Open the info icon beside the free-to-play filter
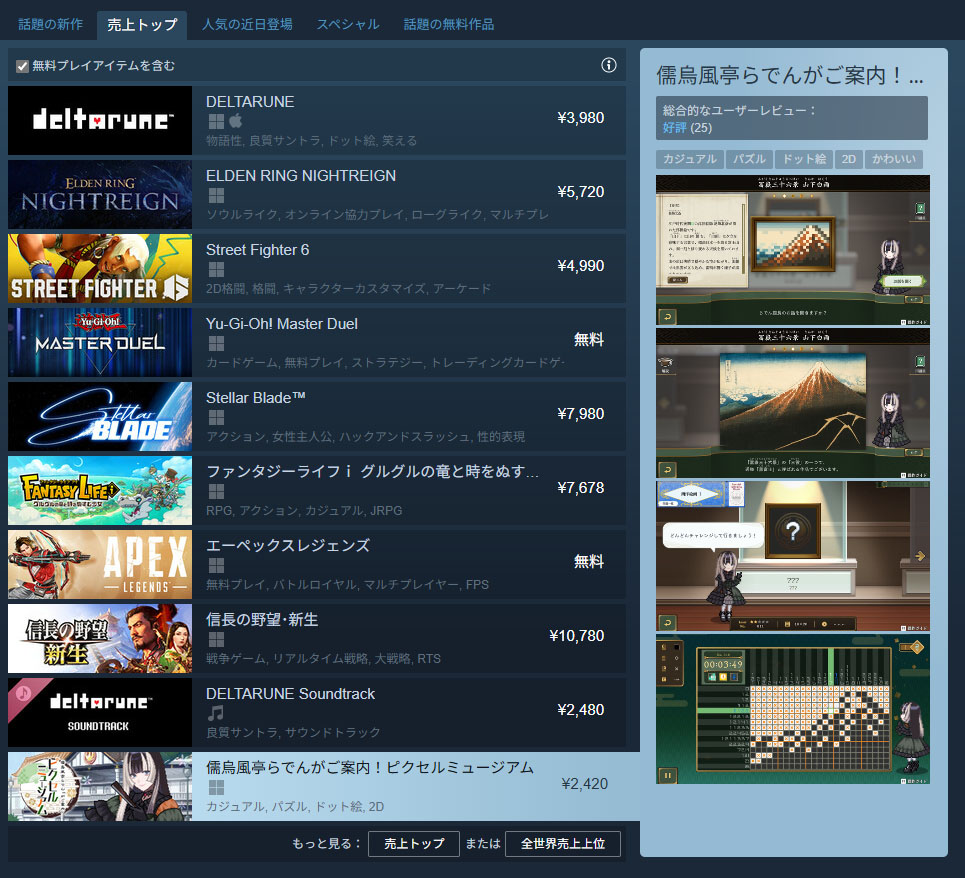 coord(608,65)
